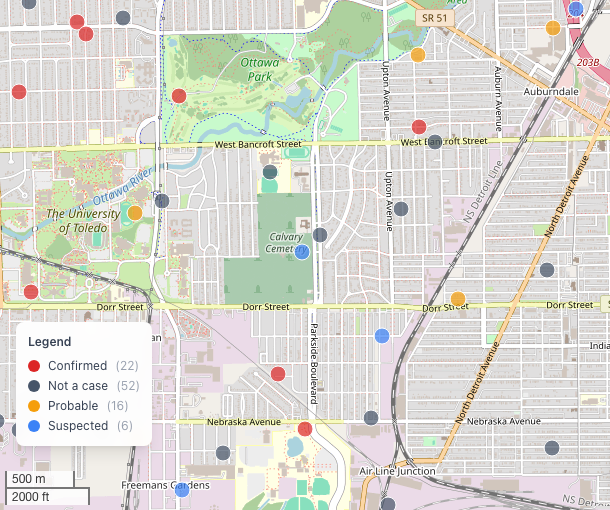
Task: Click the orange Probable color swatch in legend
Action: [x=34, y=406]
